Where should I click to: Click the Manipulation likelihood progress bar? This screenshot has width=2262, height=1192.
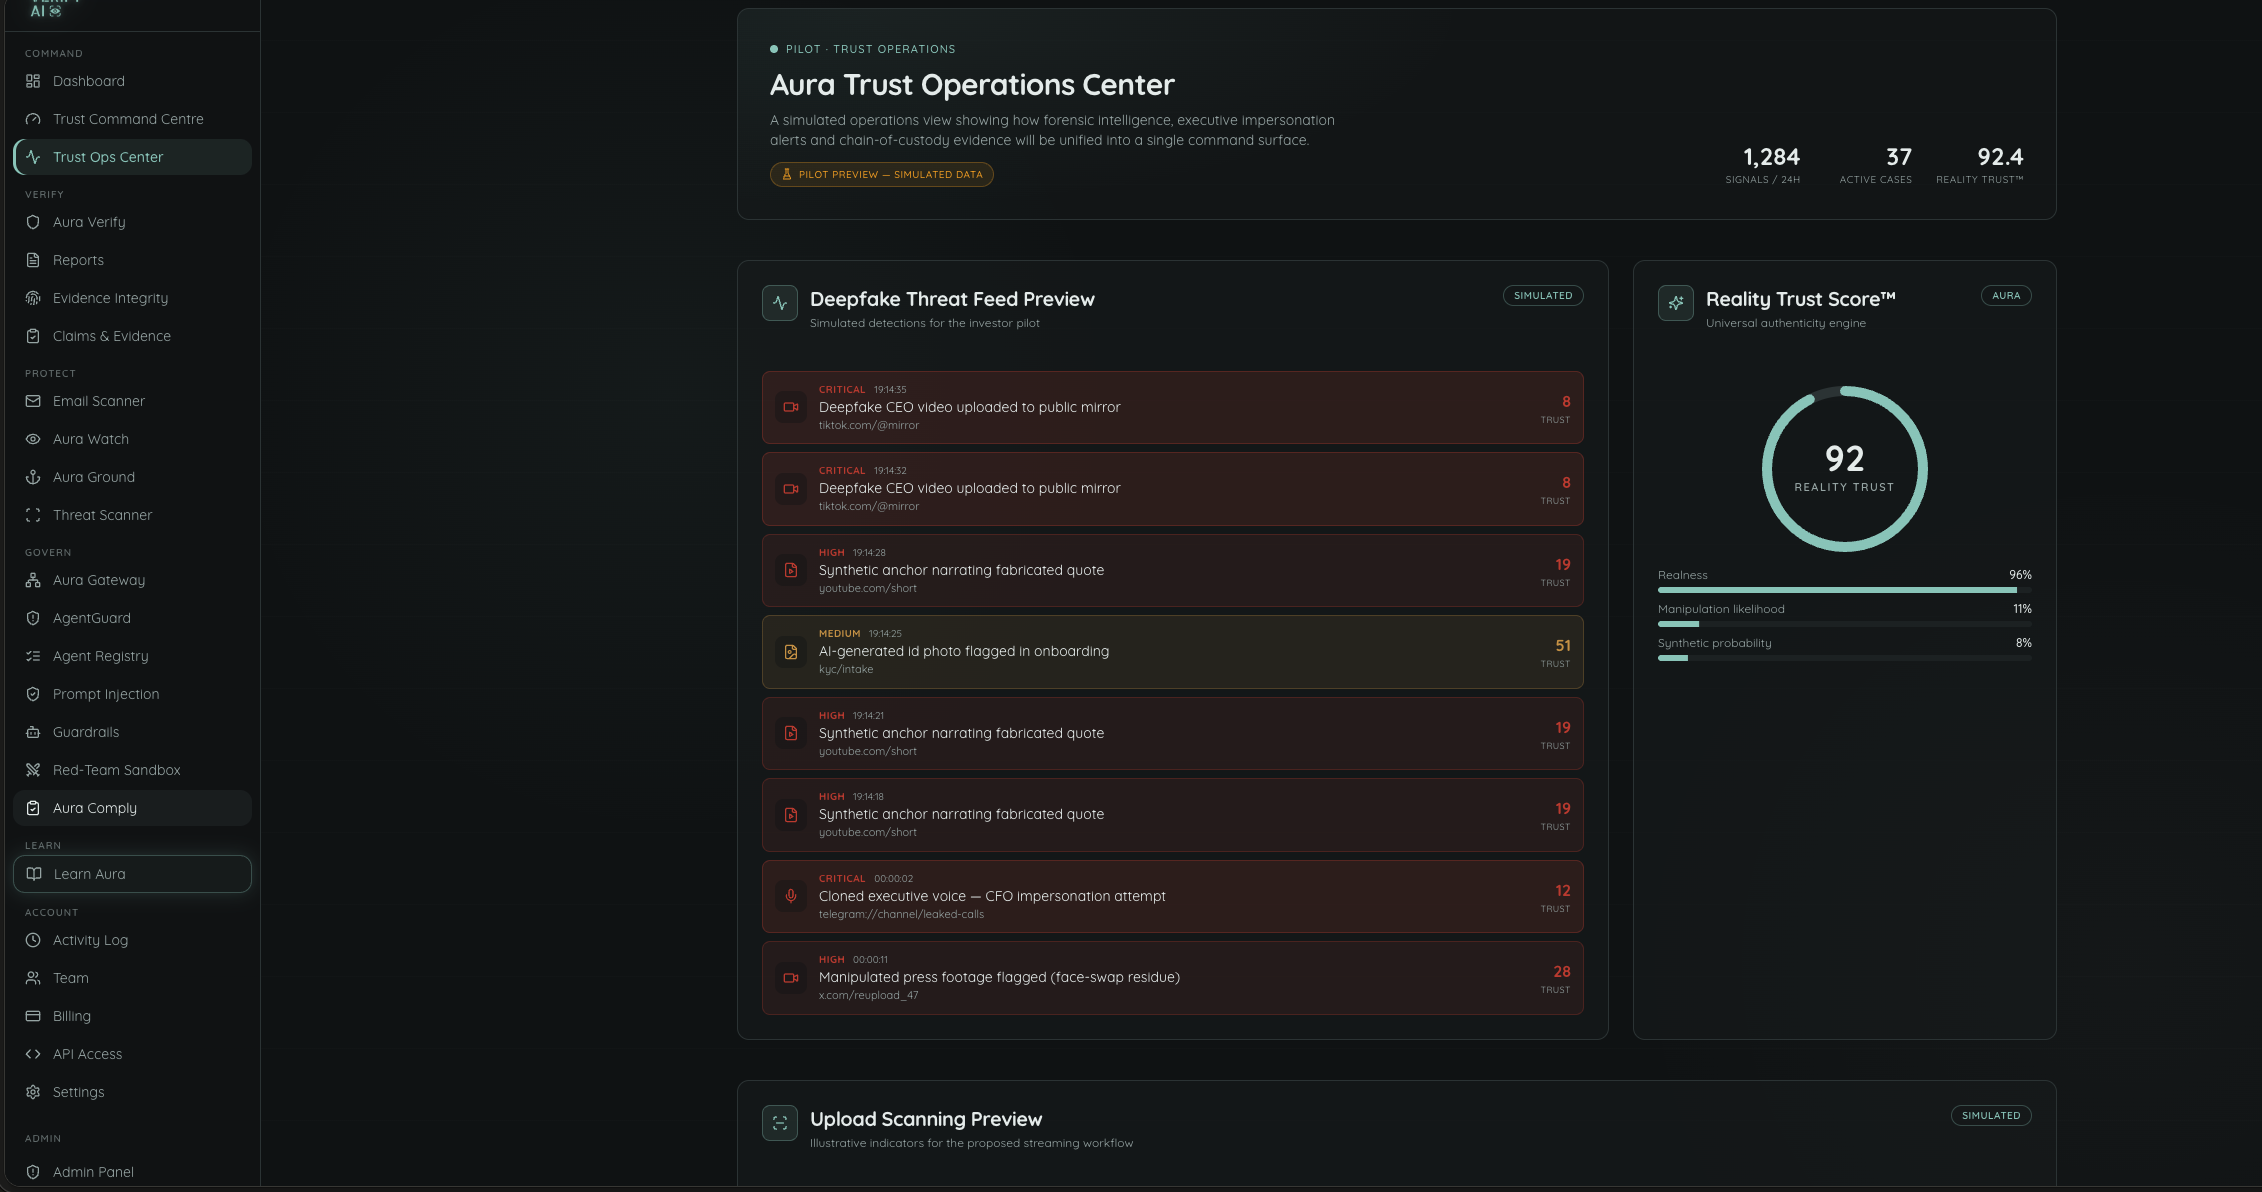(x=1844, y=624)
